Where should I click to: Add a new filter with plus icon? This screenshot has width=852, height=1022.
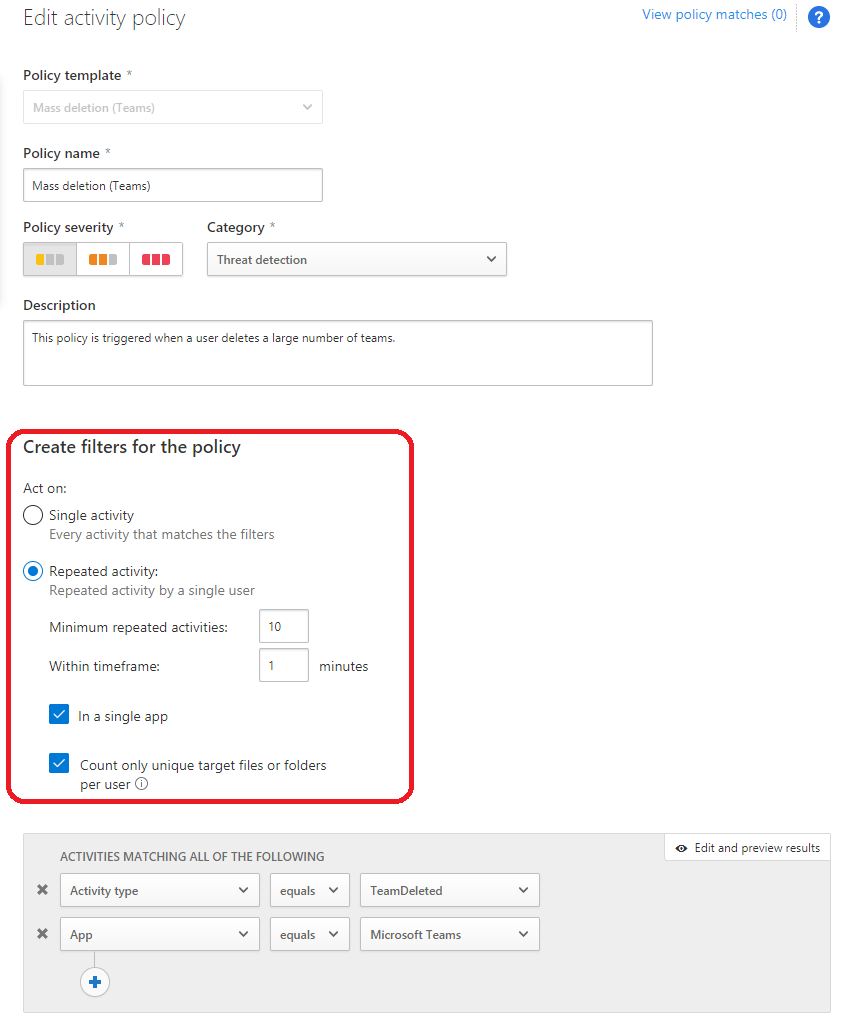(95, 982)
